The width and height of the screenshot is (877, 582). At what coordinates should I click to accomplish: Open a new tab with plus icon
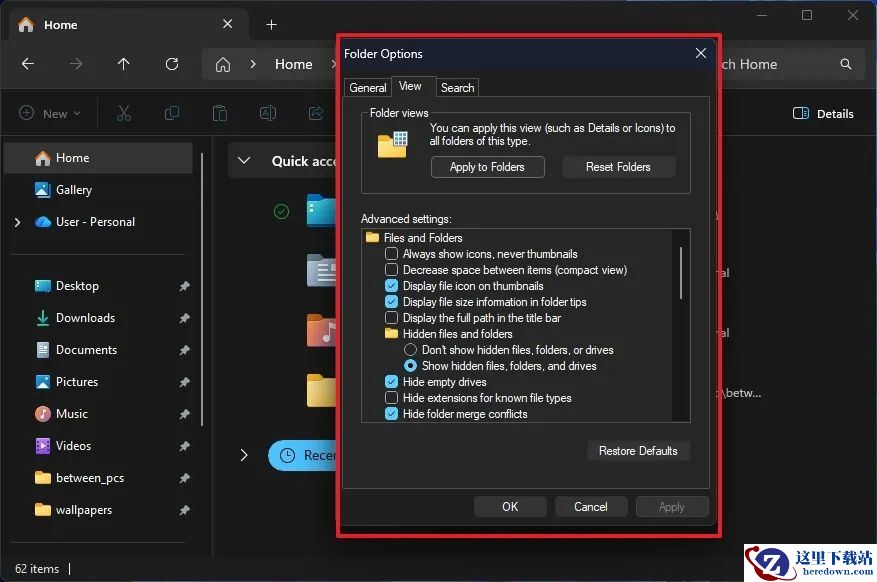coord(271,25)
